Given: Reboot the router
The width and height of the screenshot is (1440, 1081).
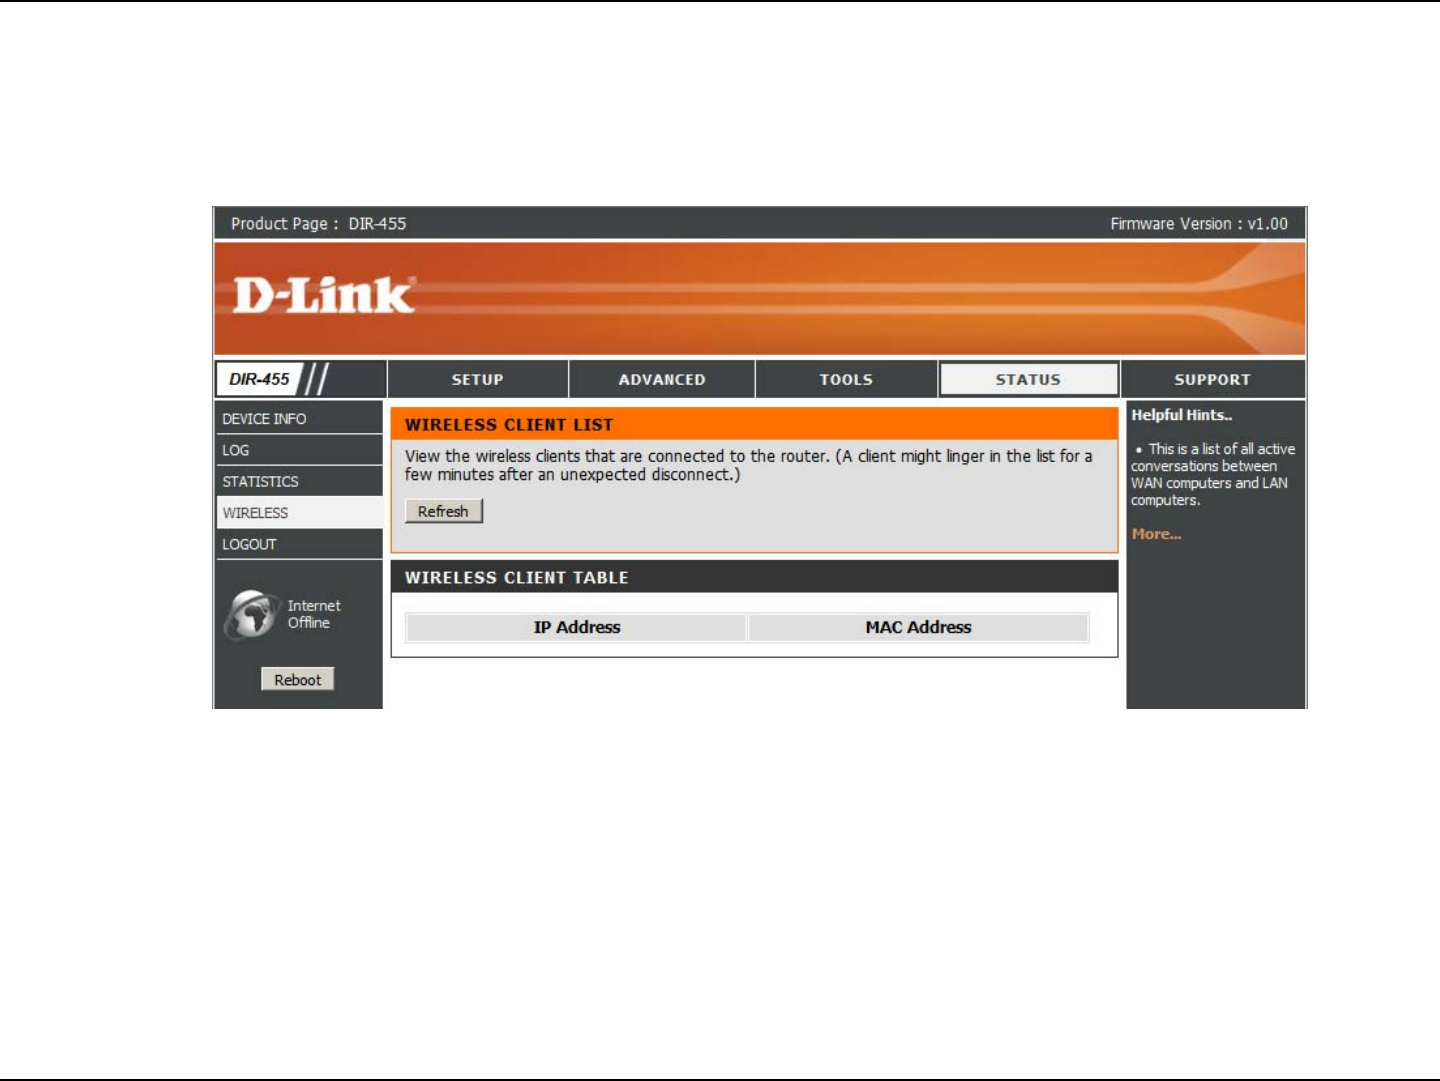Looking at the screenshot, I should coord(298,680).
